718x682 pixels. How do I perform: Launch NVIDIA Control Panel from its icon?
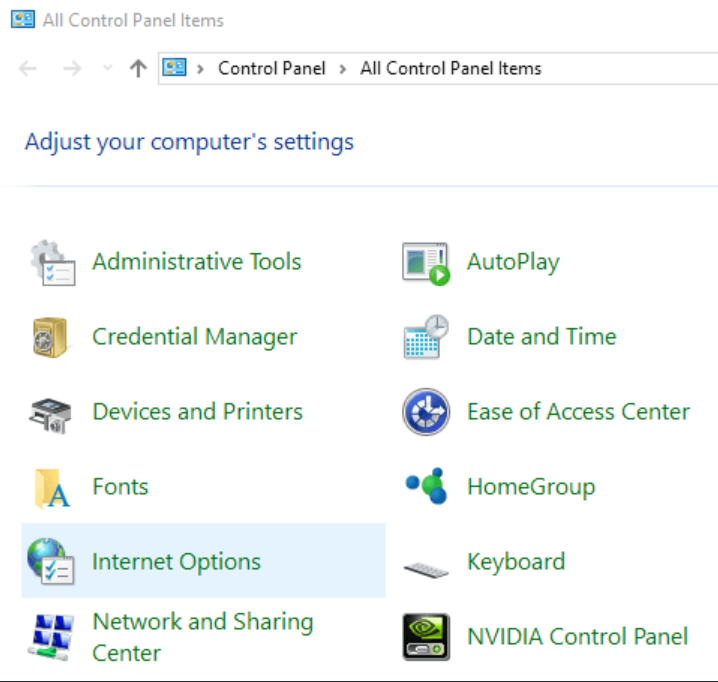click(426, 637)
